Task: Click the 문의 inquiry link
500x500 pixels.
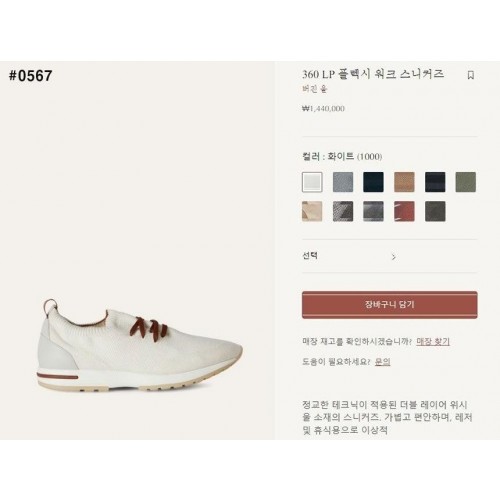Action: pos(382,362)
